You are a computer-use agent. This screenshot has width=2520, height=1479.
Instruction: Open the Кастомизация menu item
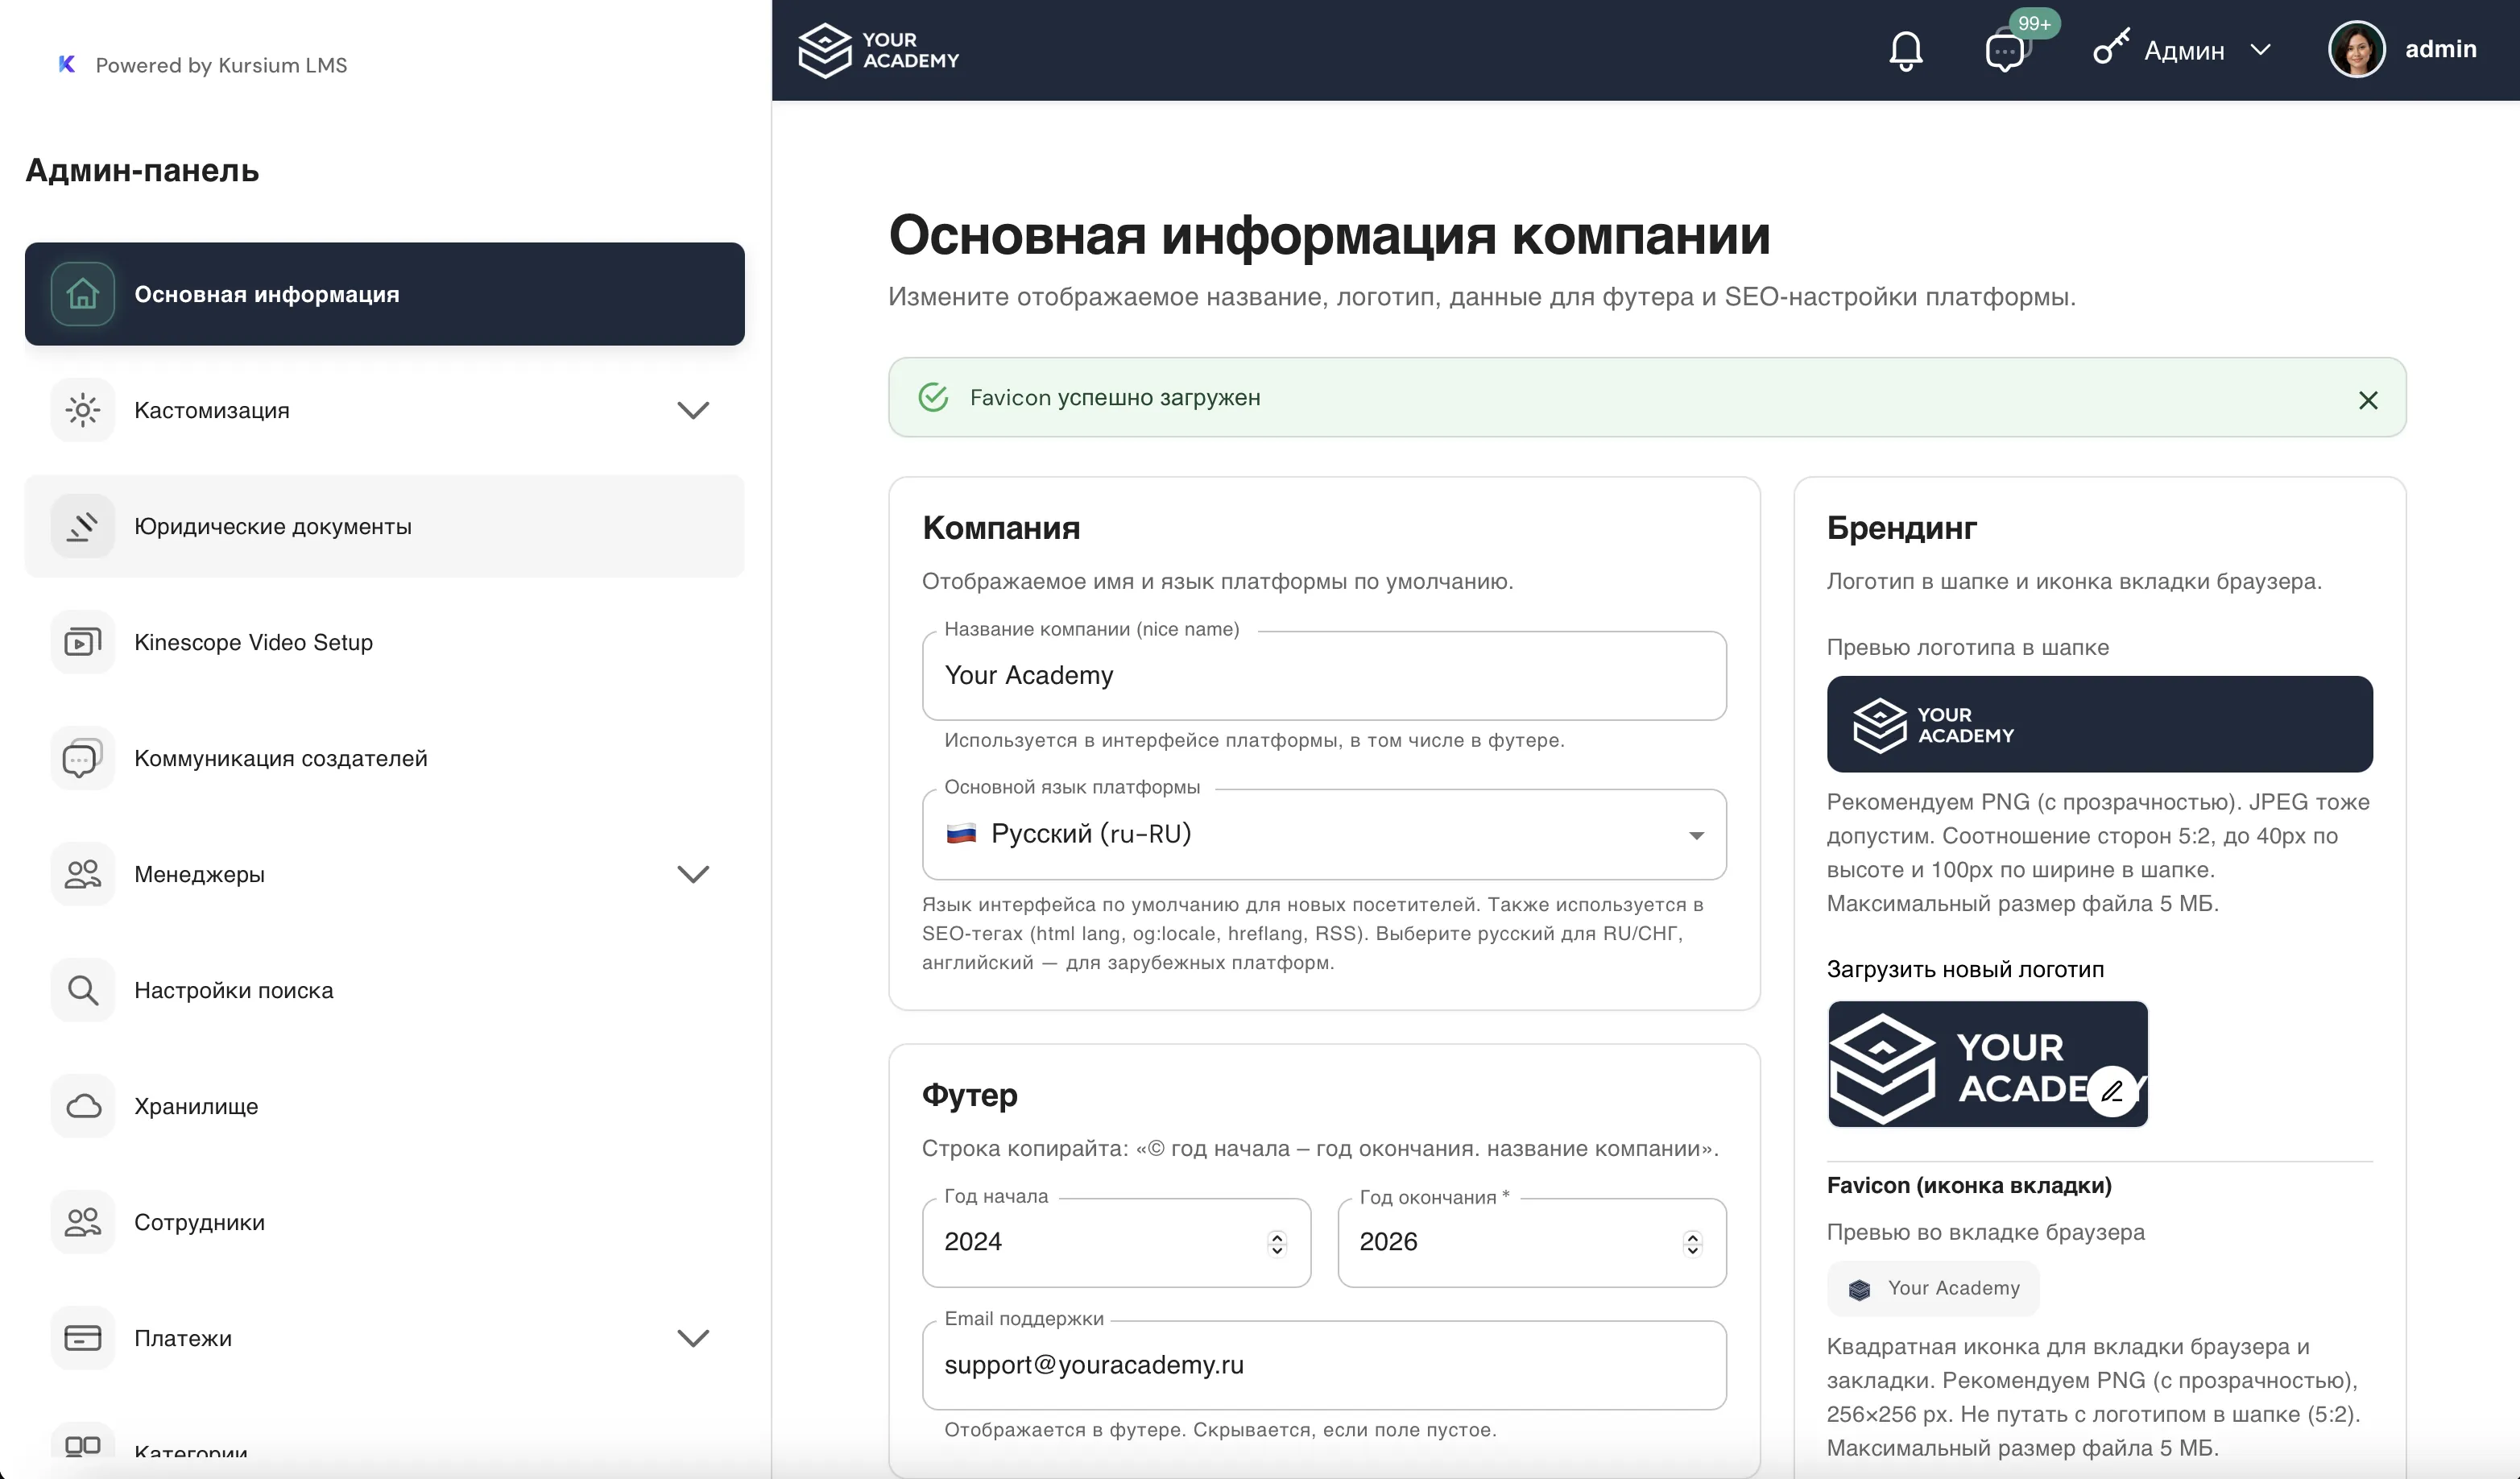click(384, 410)
